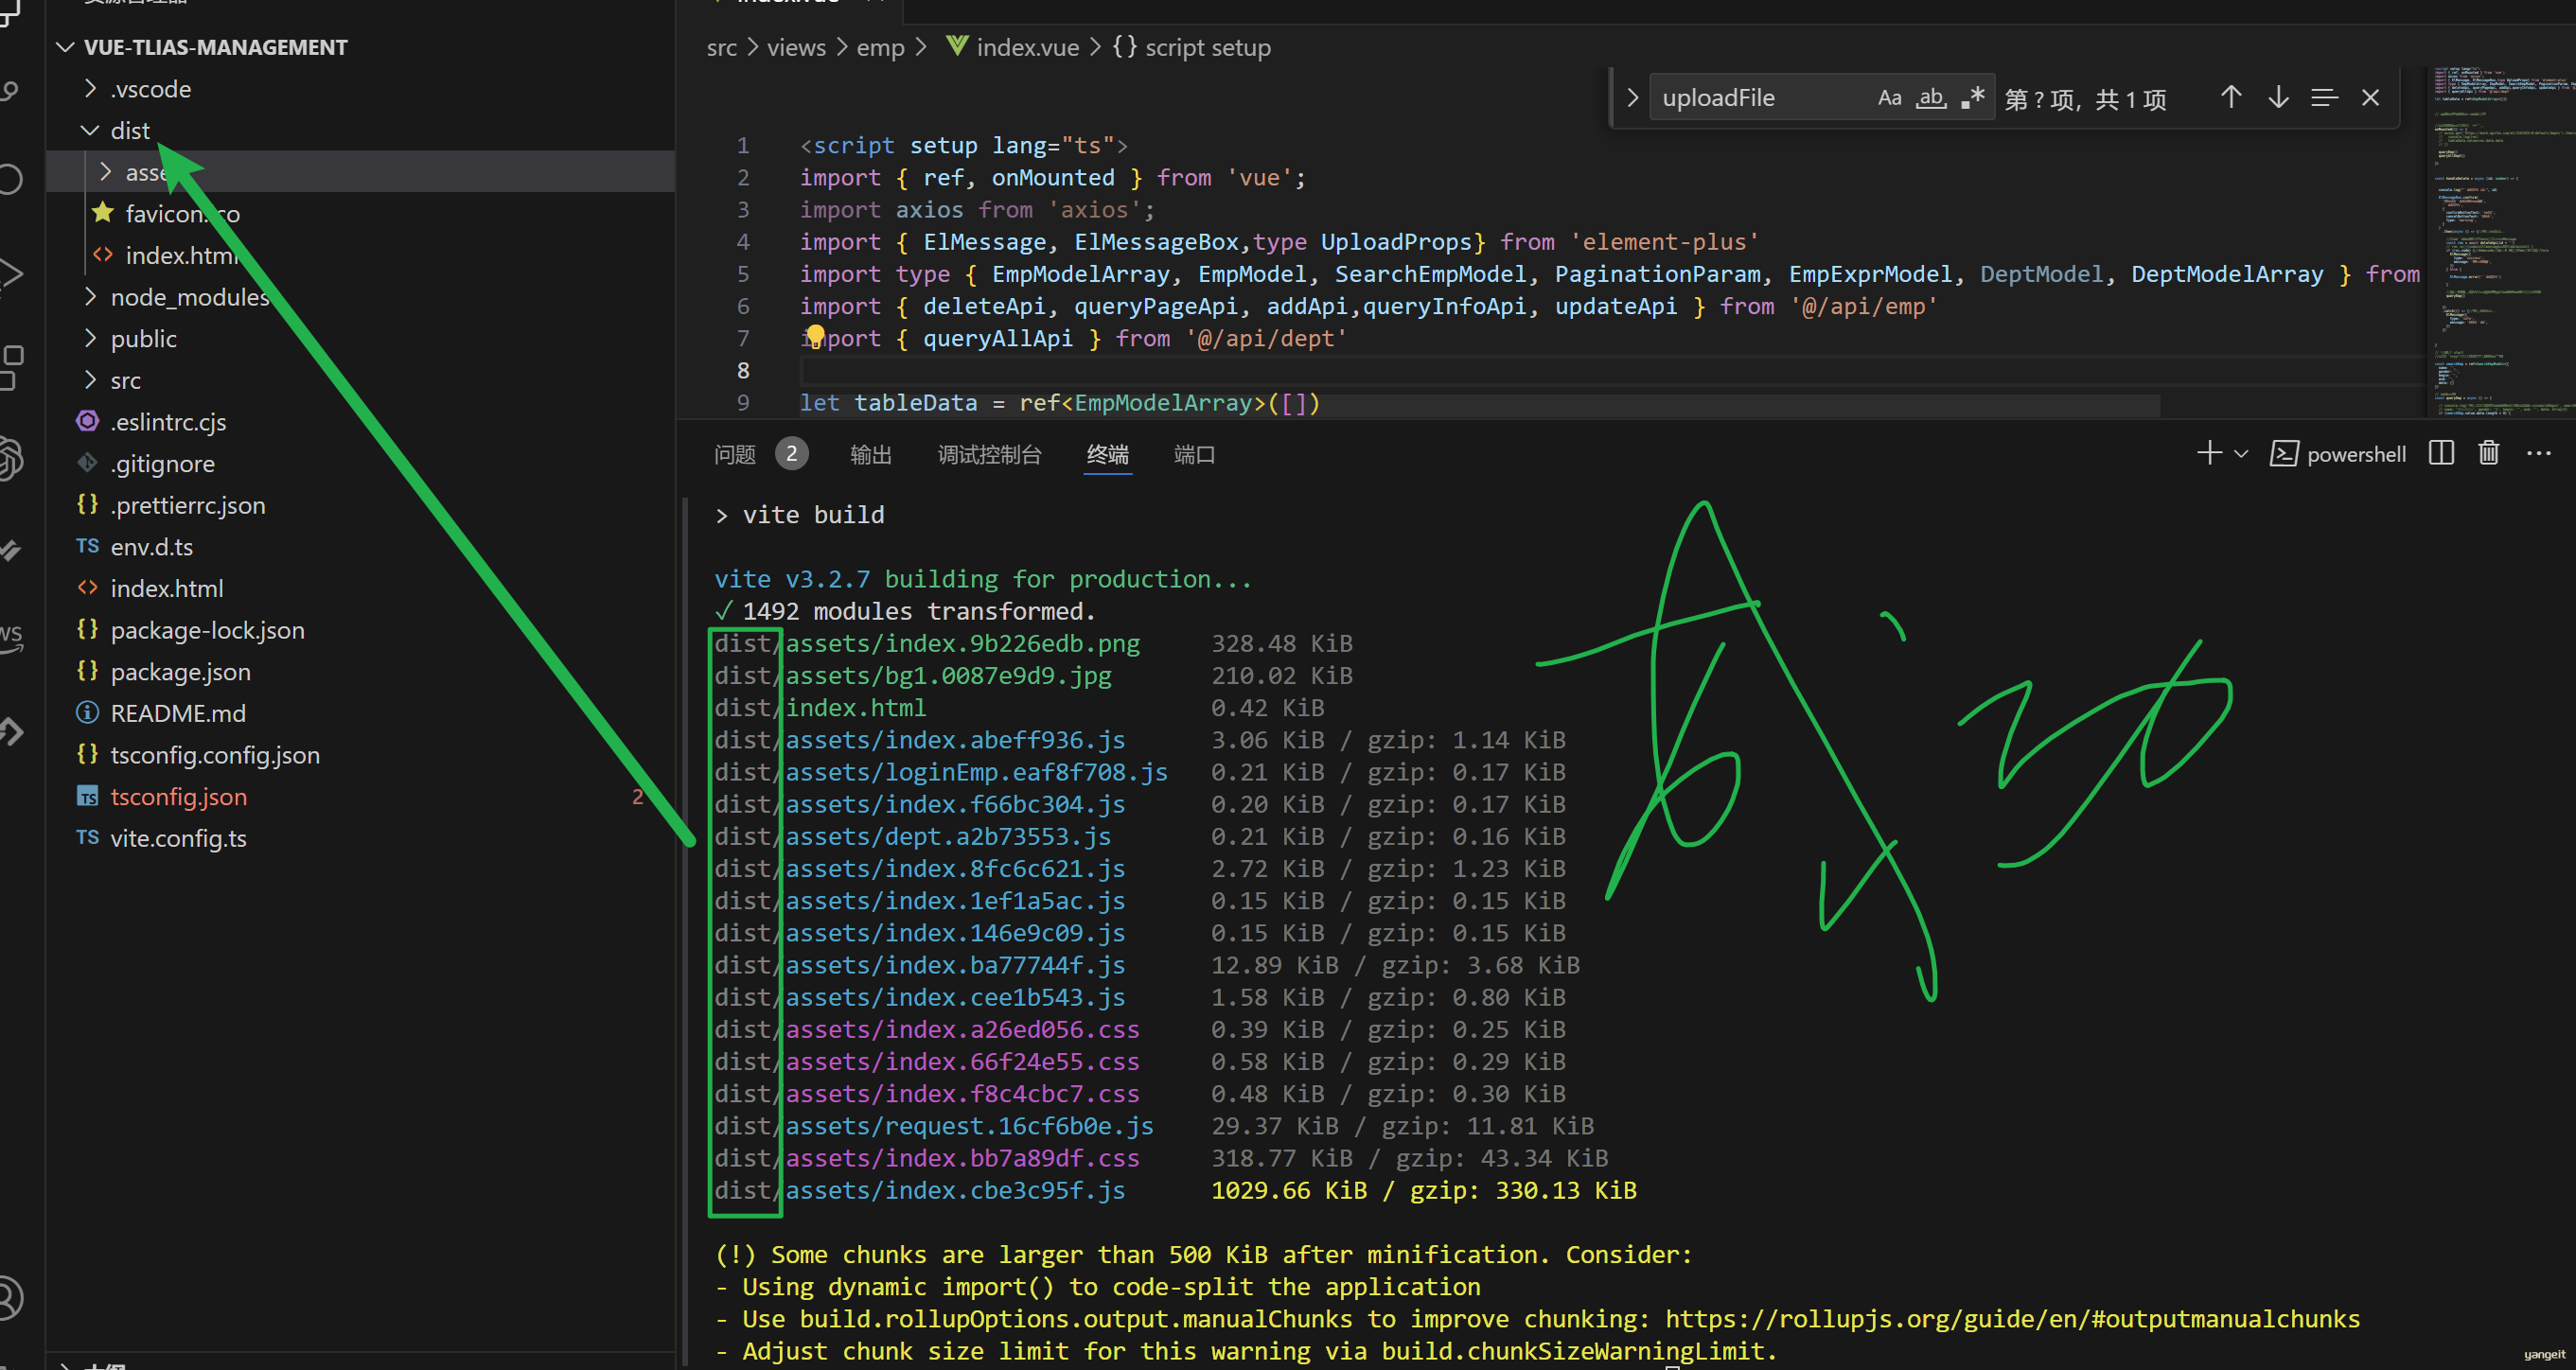Image resolution: width=2576 pixels, height=1370 pixels.
Task: Click the rollupjs.org outputmanualchunks link
Action: [x=2012, y=1319]
